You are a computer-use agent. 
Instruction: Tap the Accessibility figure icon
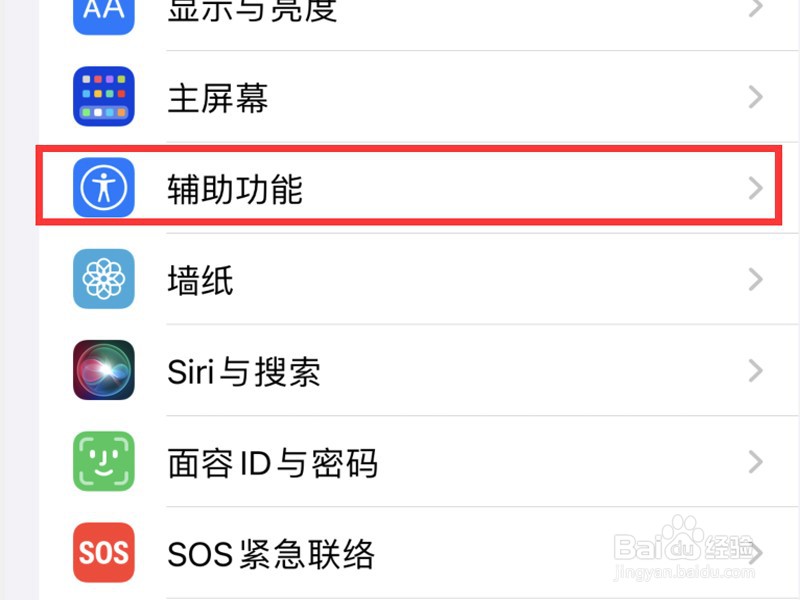point(104,187)
